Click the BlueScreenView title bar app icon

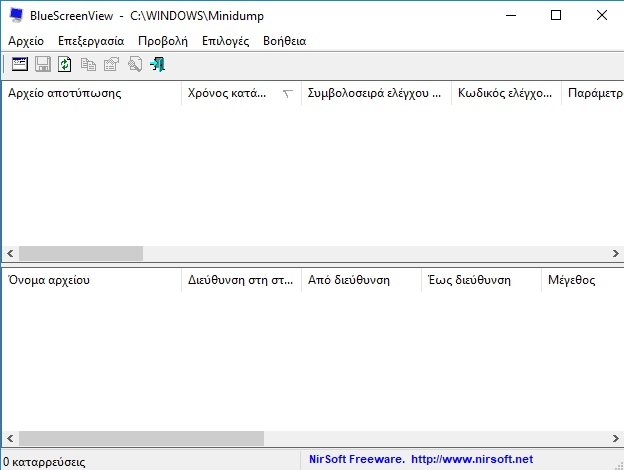tap(17, 15)
